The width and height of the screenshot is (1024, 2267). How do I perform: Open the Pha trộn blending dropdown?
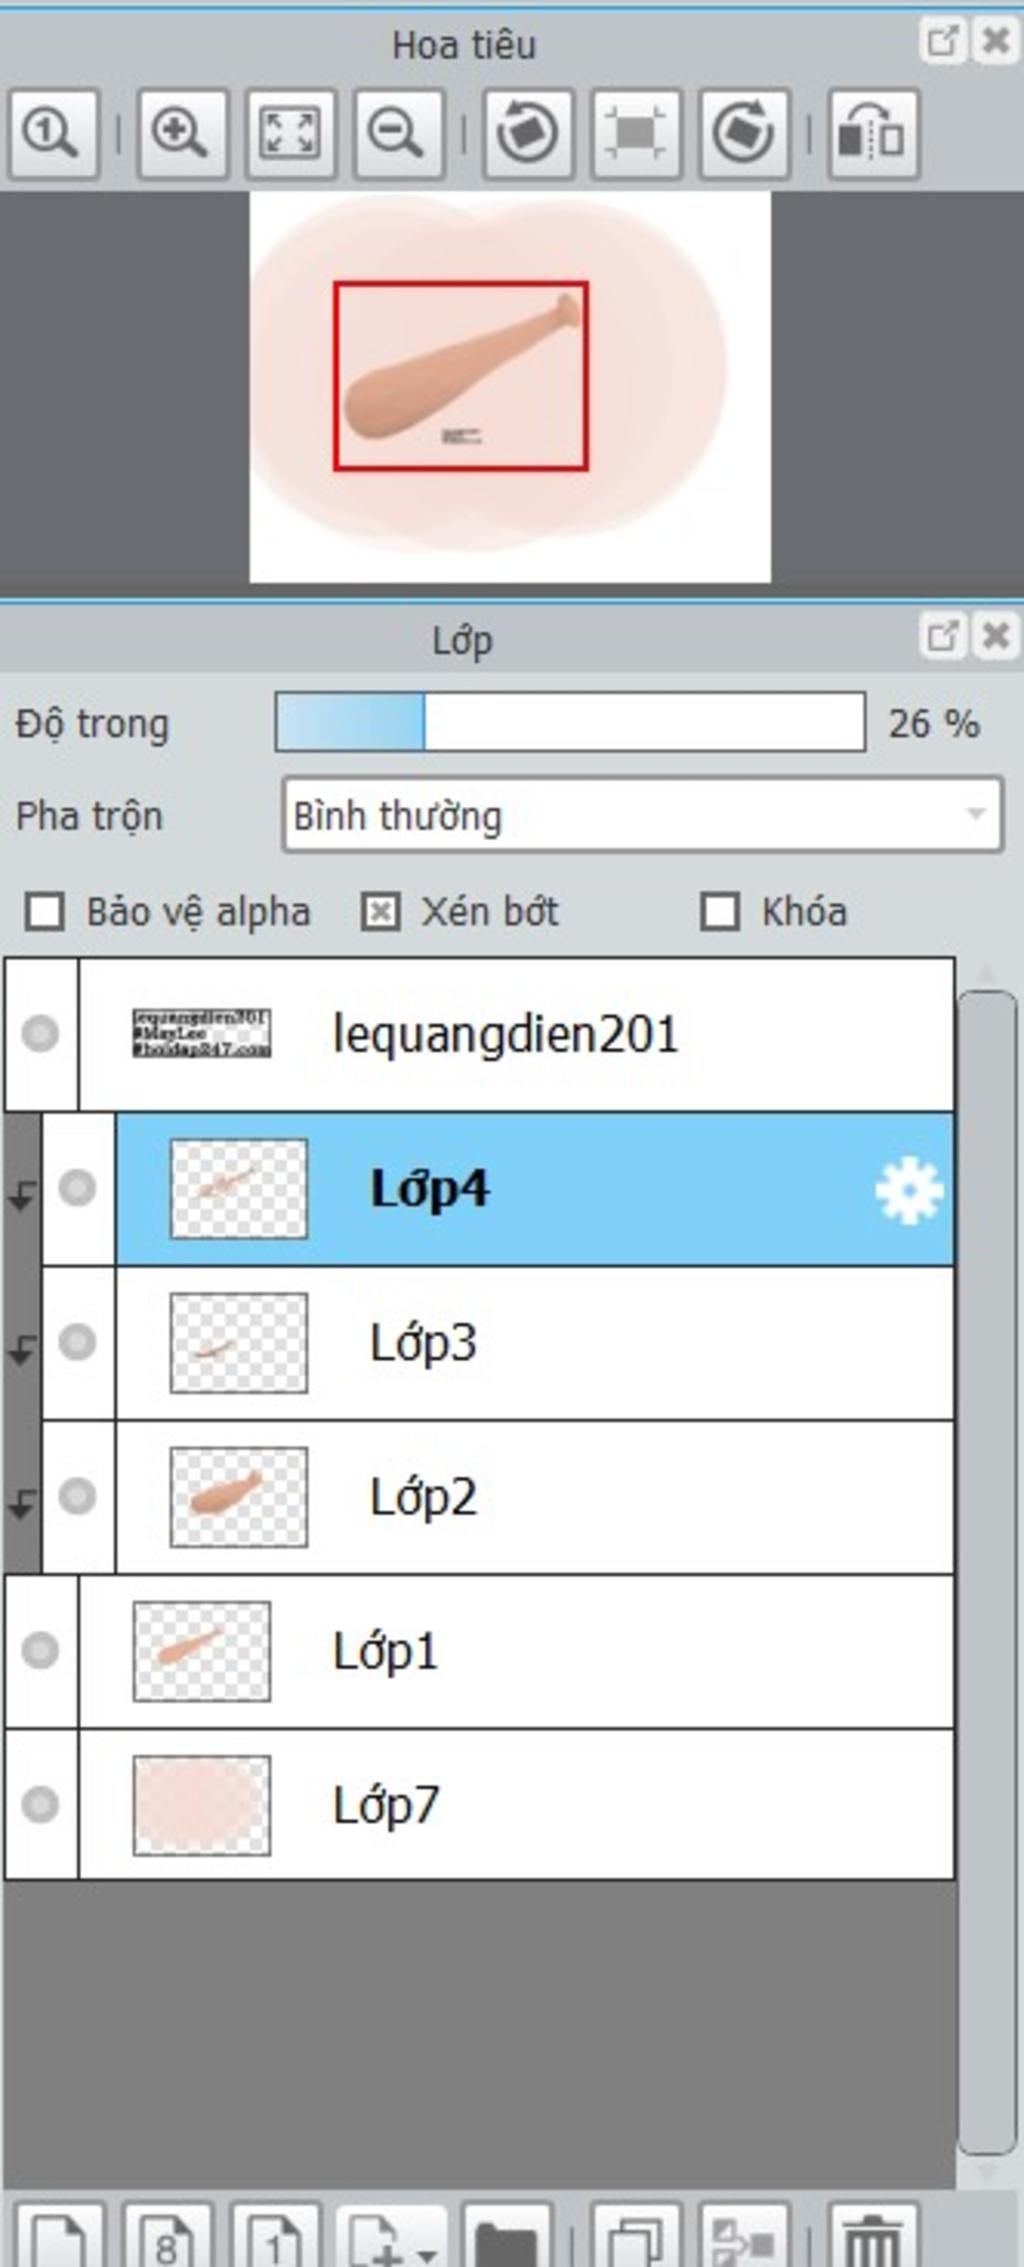(642, 815)
